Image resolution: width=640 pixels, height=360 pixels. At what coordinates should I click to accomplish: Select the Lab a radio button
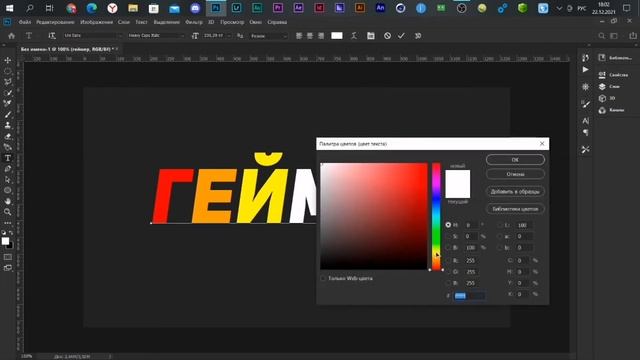500,236
